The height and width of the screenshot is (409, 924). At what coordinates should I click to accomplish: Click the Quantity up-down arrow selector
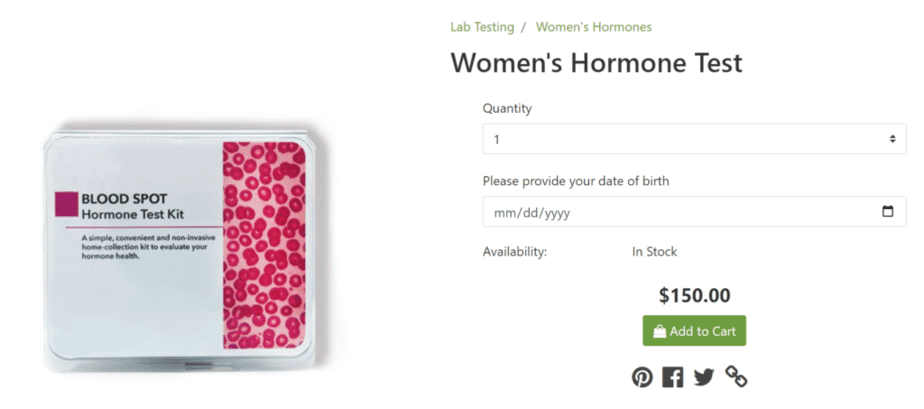point(893,139)
